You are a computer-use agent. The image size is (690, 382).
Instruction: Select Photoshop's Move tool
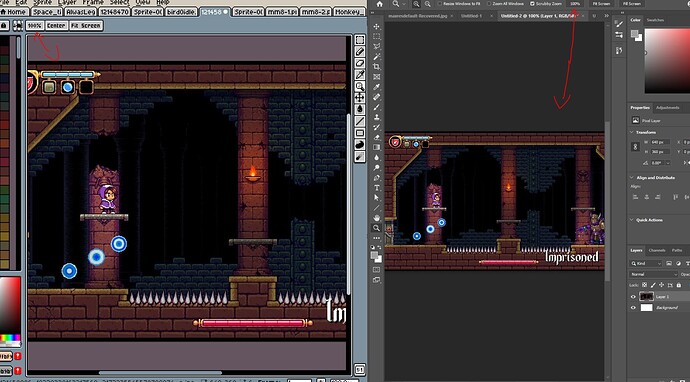click(x=376, y=26)
